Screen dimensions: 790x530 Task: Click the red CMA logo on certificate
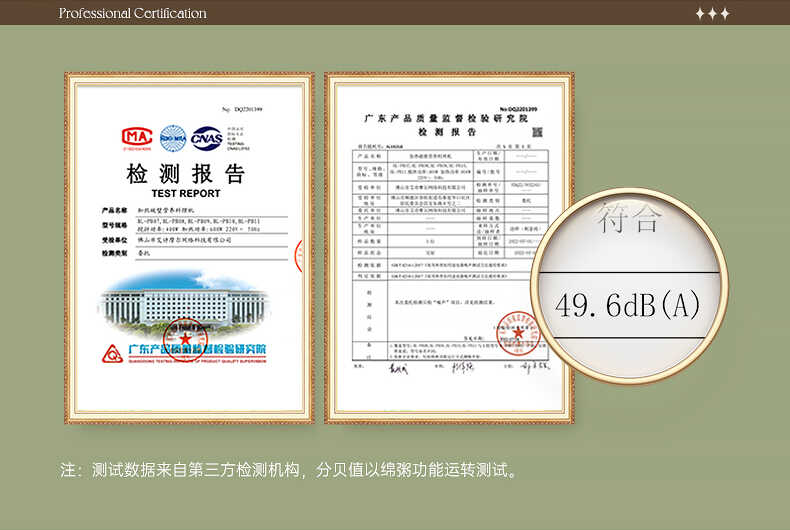click(x=137, y=139)
